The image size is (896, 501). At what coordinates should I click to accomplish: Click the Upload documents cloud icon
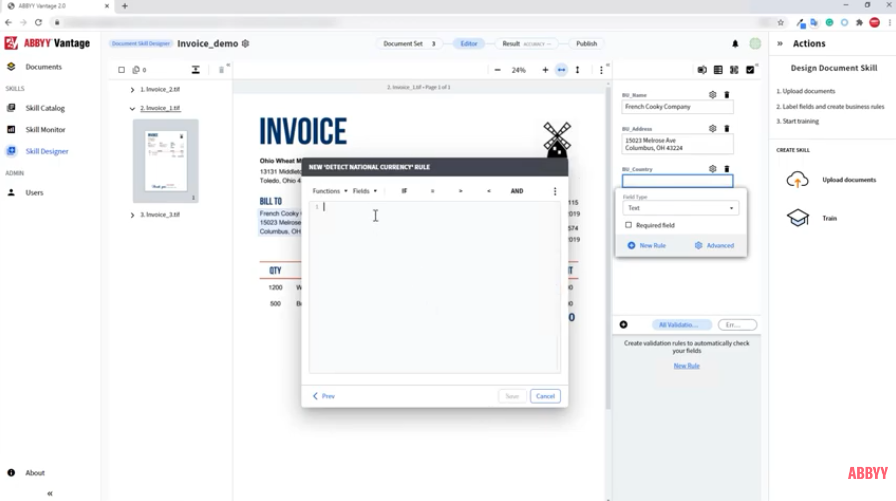798,180
